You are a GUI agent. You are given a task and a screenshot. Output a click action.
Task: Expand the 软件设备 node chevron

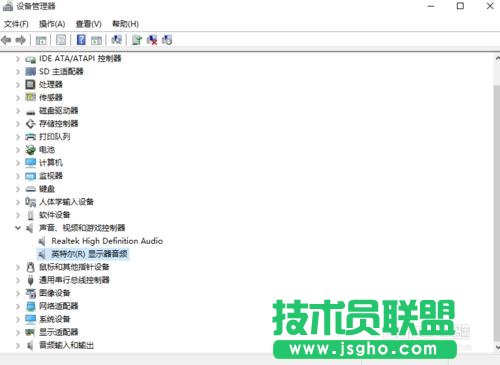click(x=18, y=215)
